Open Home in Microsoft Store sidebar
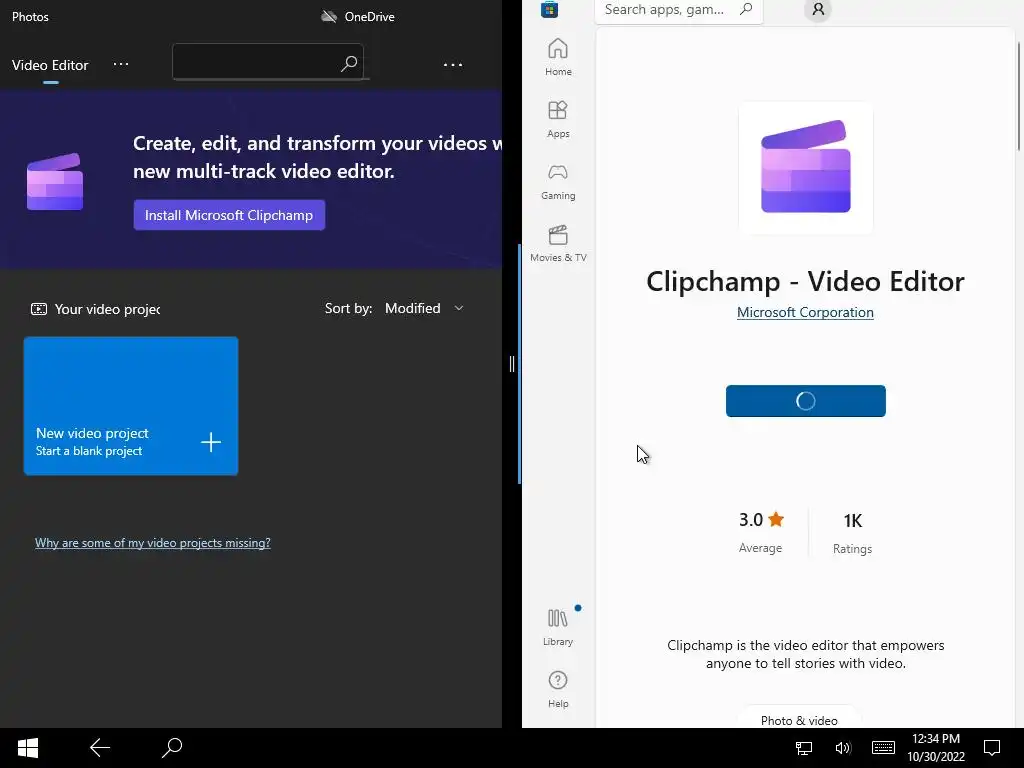Image resolution: width=1024 pixels, height=768 pixels. (x=558, y=57)
